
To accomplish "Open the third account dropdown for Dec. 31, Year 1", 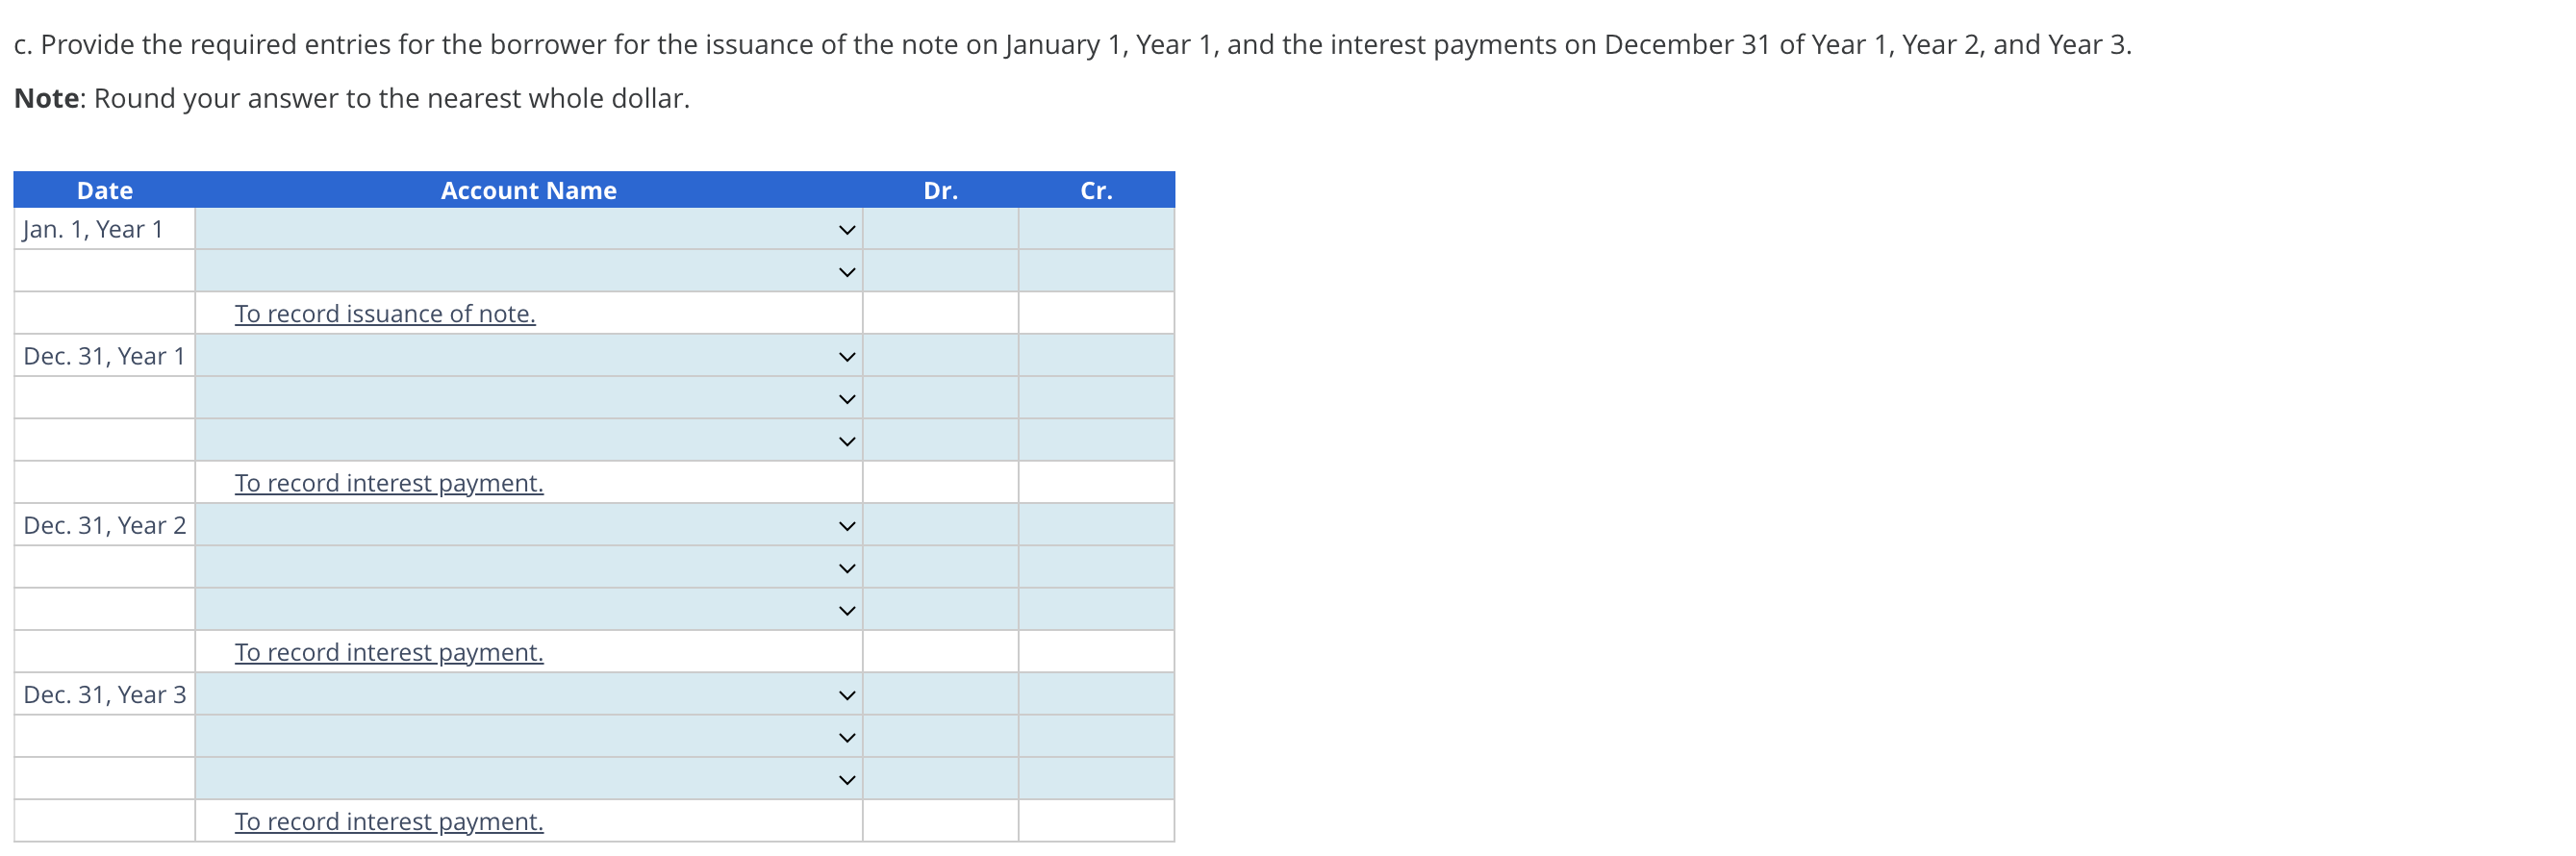I will coord(847,439).
